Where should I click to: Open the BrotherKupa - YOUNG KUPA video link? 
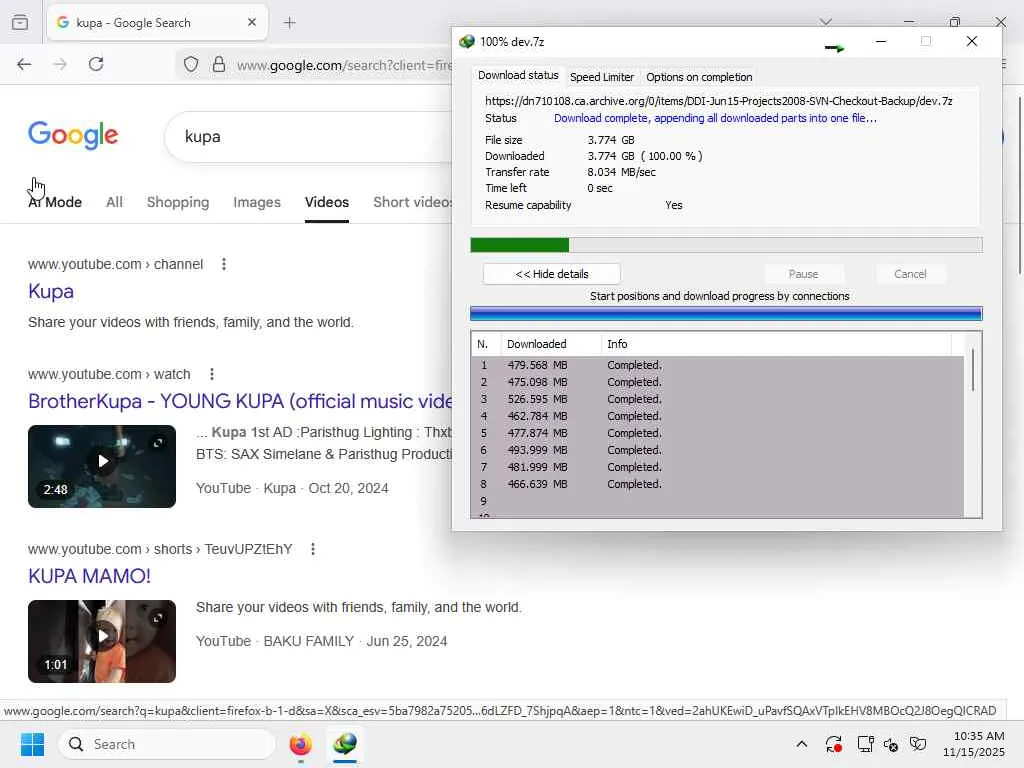(240, 401)
